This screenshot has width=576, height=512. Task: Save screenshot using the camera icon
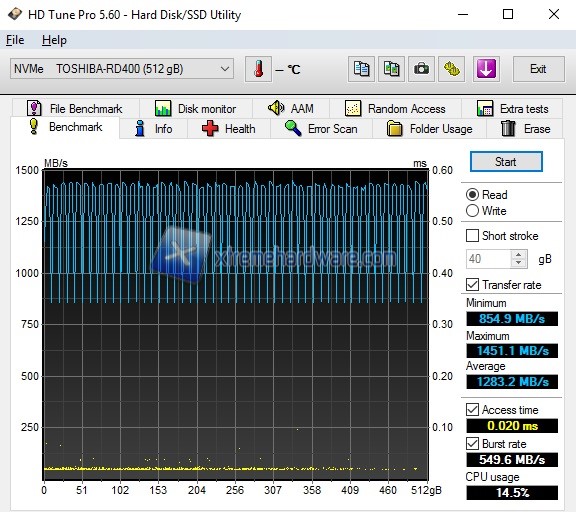pos(421,69)
